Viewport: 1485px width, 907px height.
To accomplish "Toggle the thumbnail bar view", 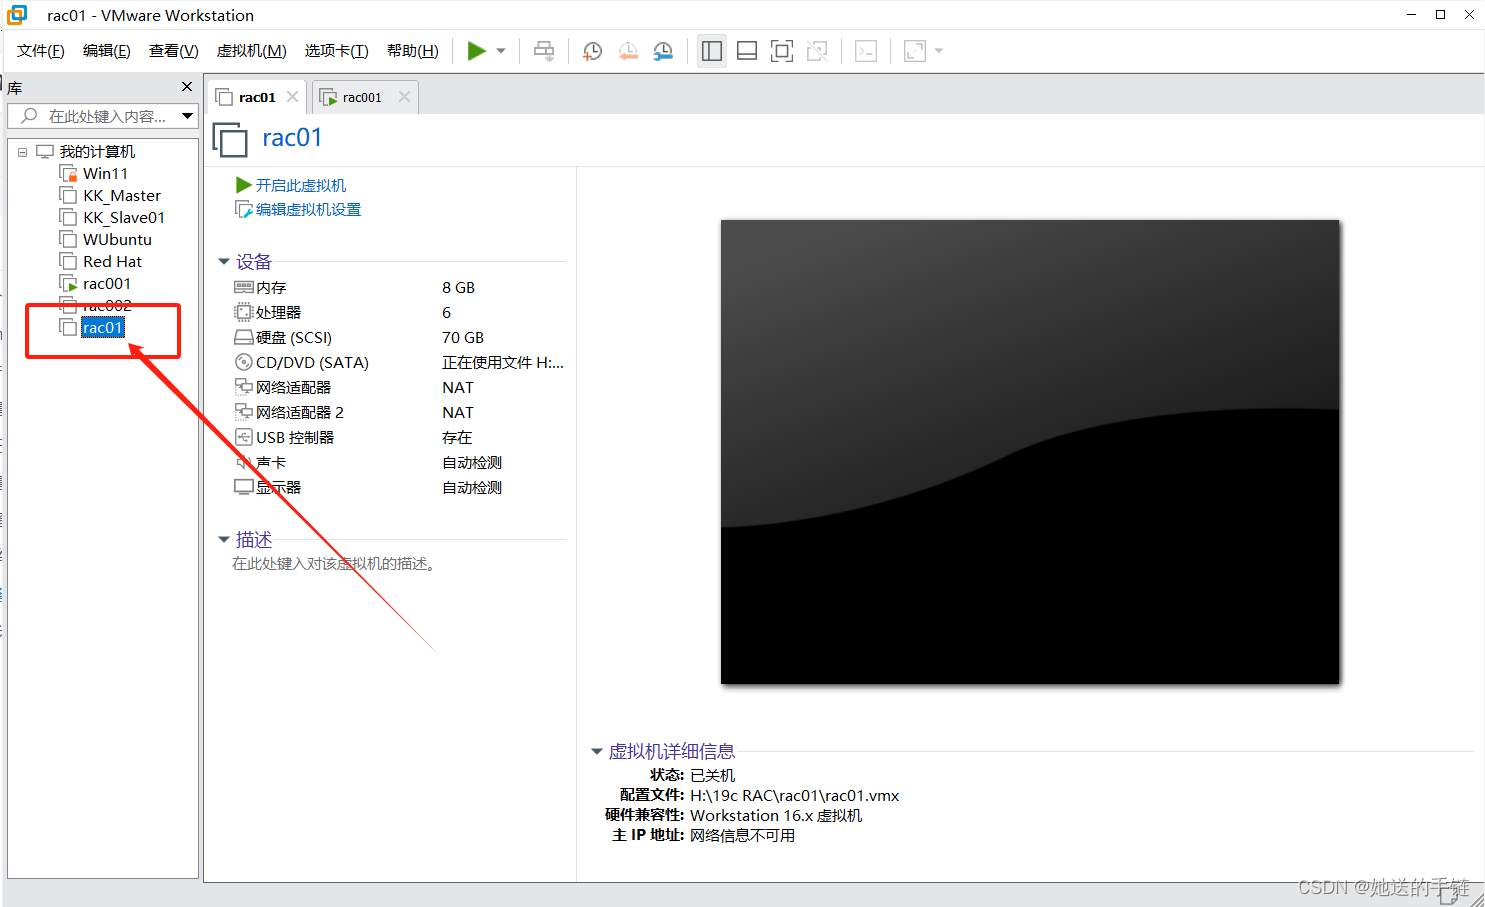I will coord(747,51).
